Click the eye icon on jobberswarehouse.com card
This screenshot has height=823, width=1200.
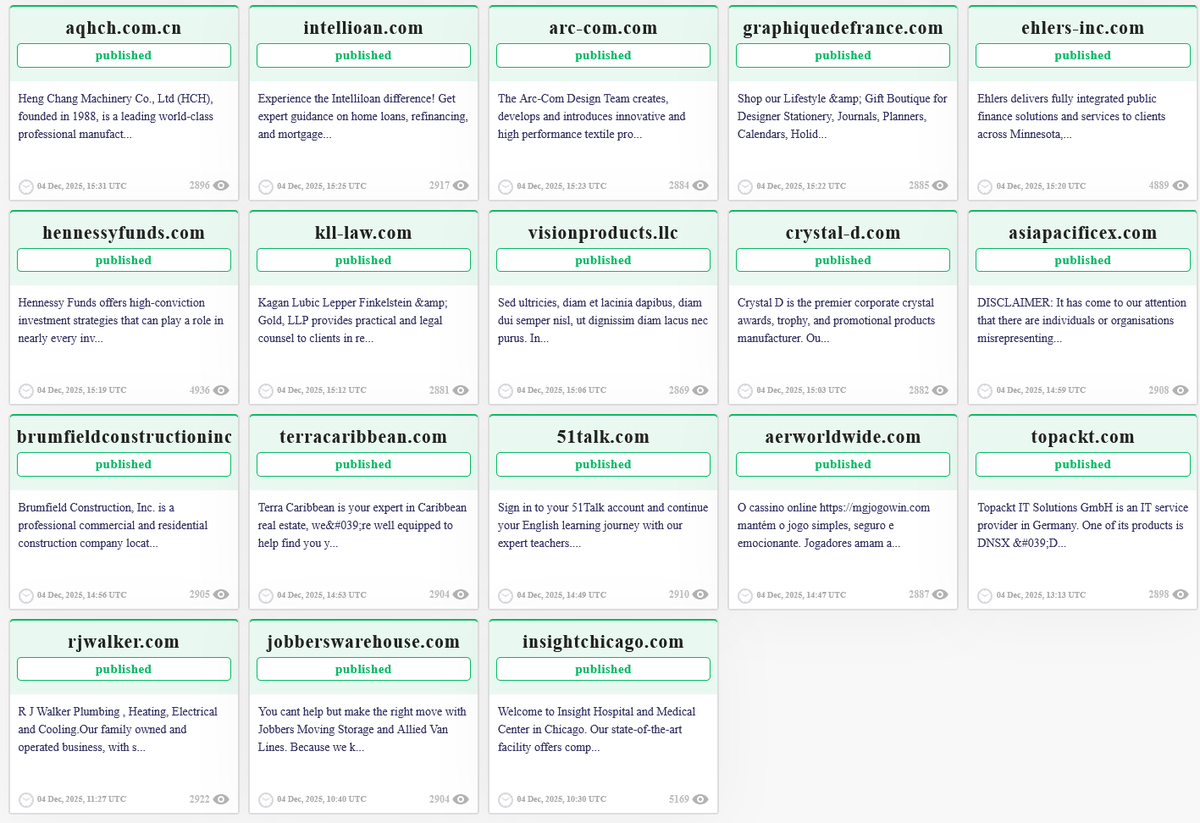(461, 799)
